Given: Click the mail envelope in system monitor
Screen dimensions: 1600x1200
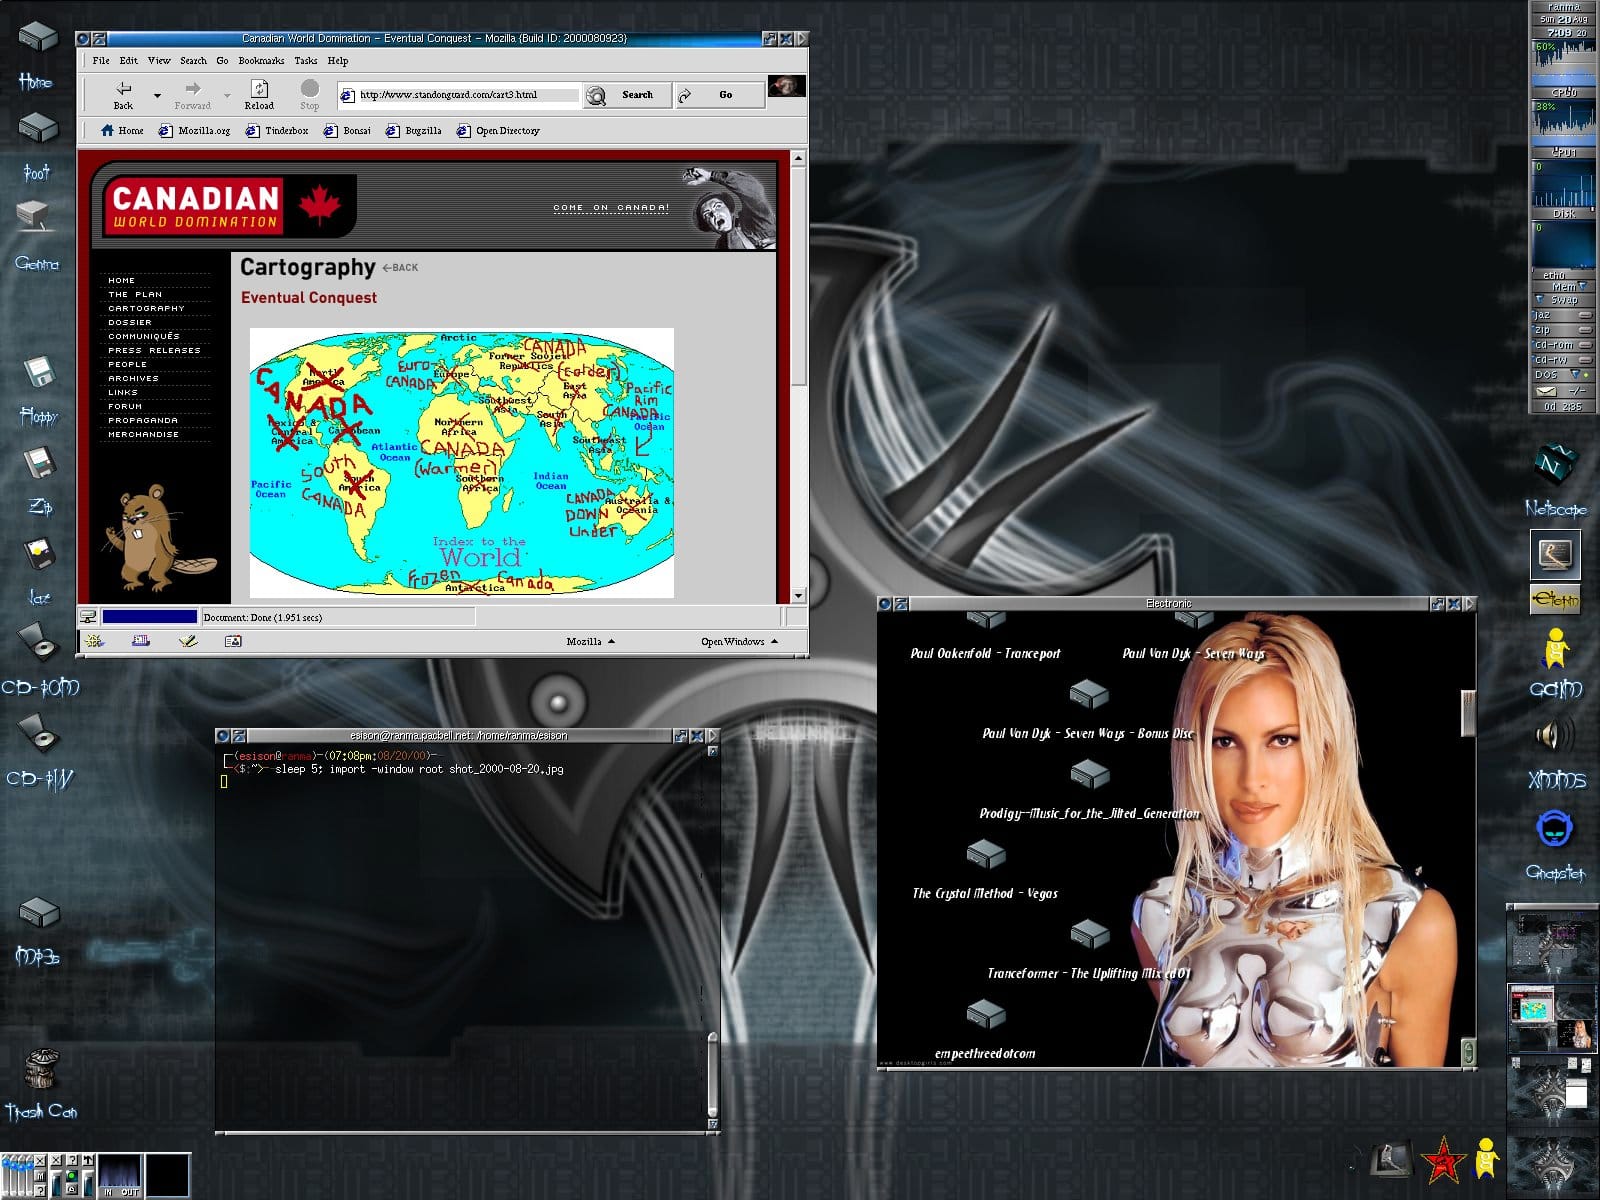Looking at the screenshot, I should click(1546, 391).
